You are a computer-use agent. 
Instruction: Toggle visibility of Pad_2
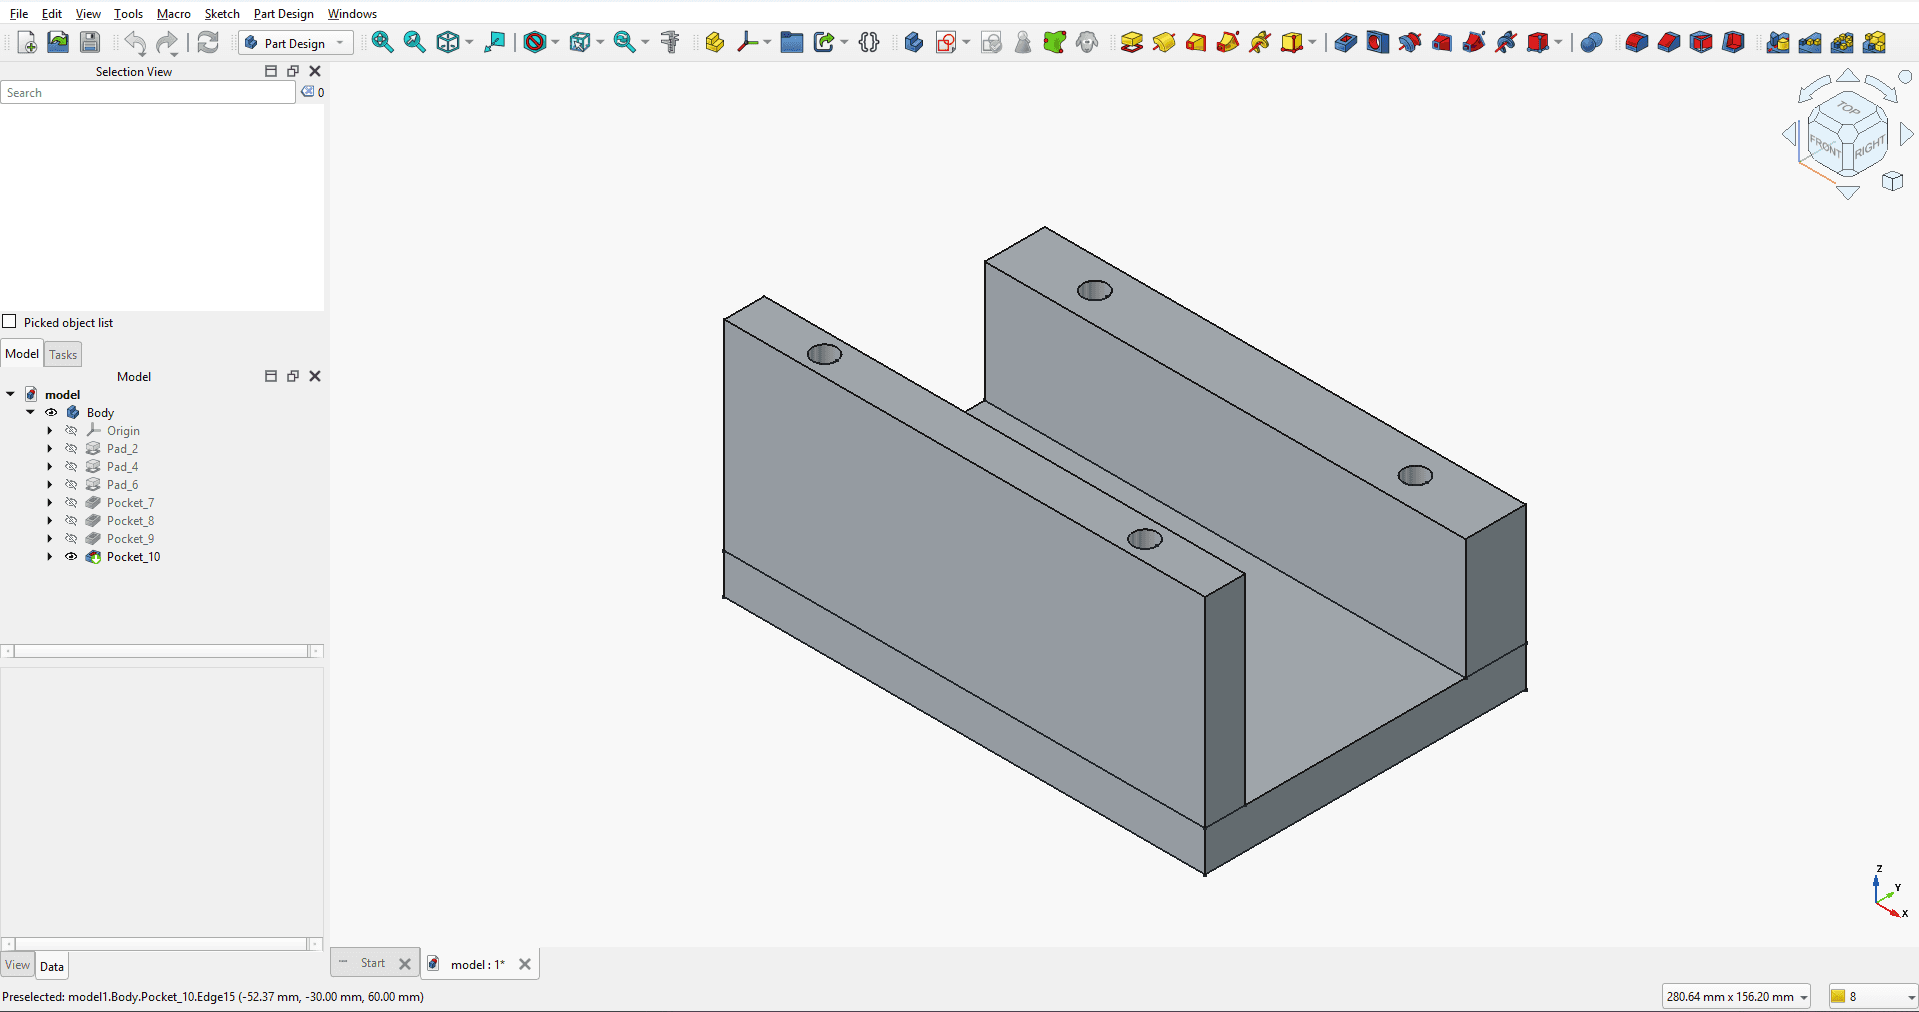[x=71, y=448]
